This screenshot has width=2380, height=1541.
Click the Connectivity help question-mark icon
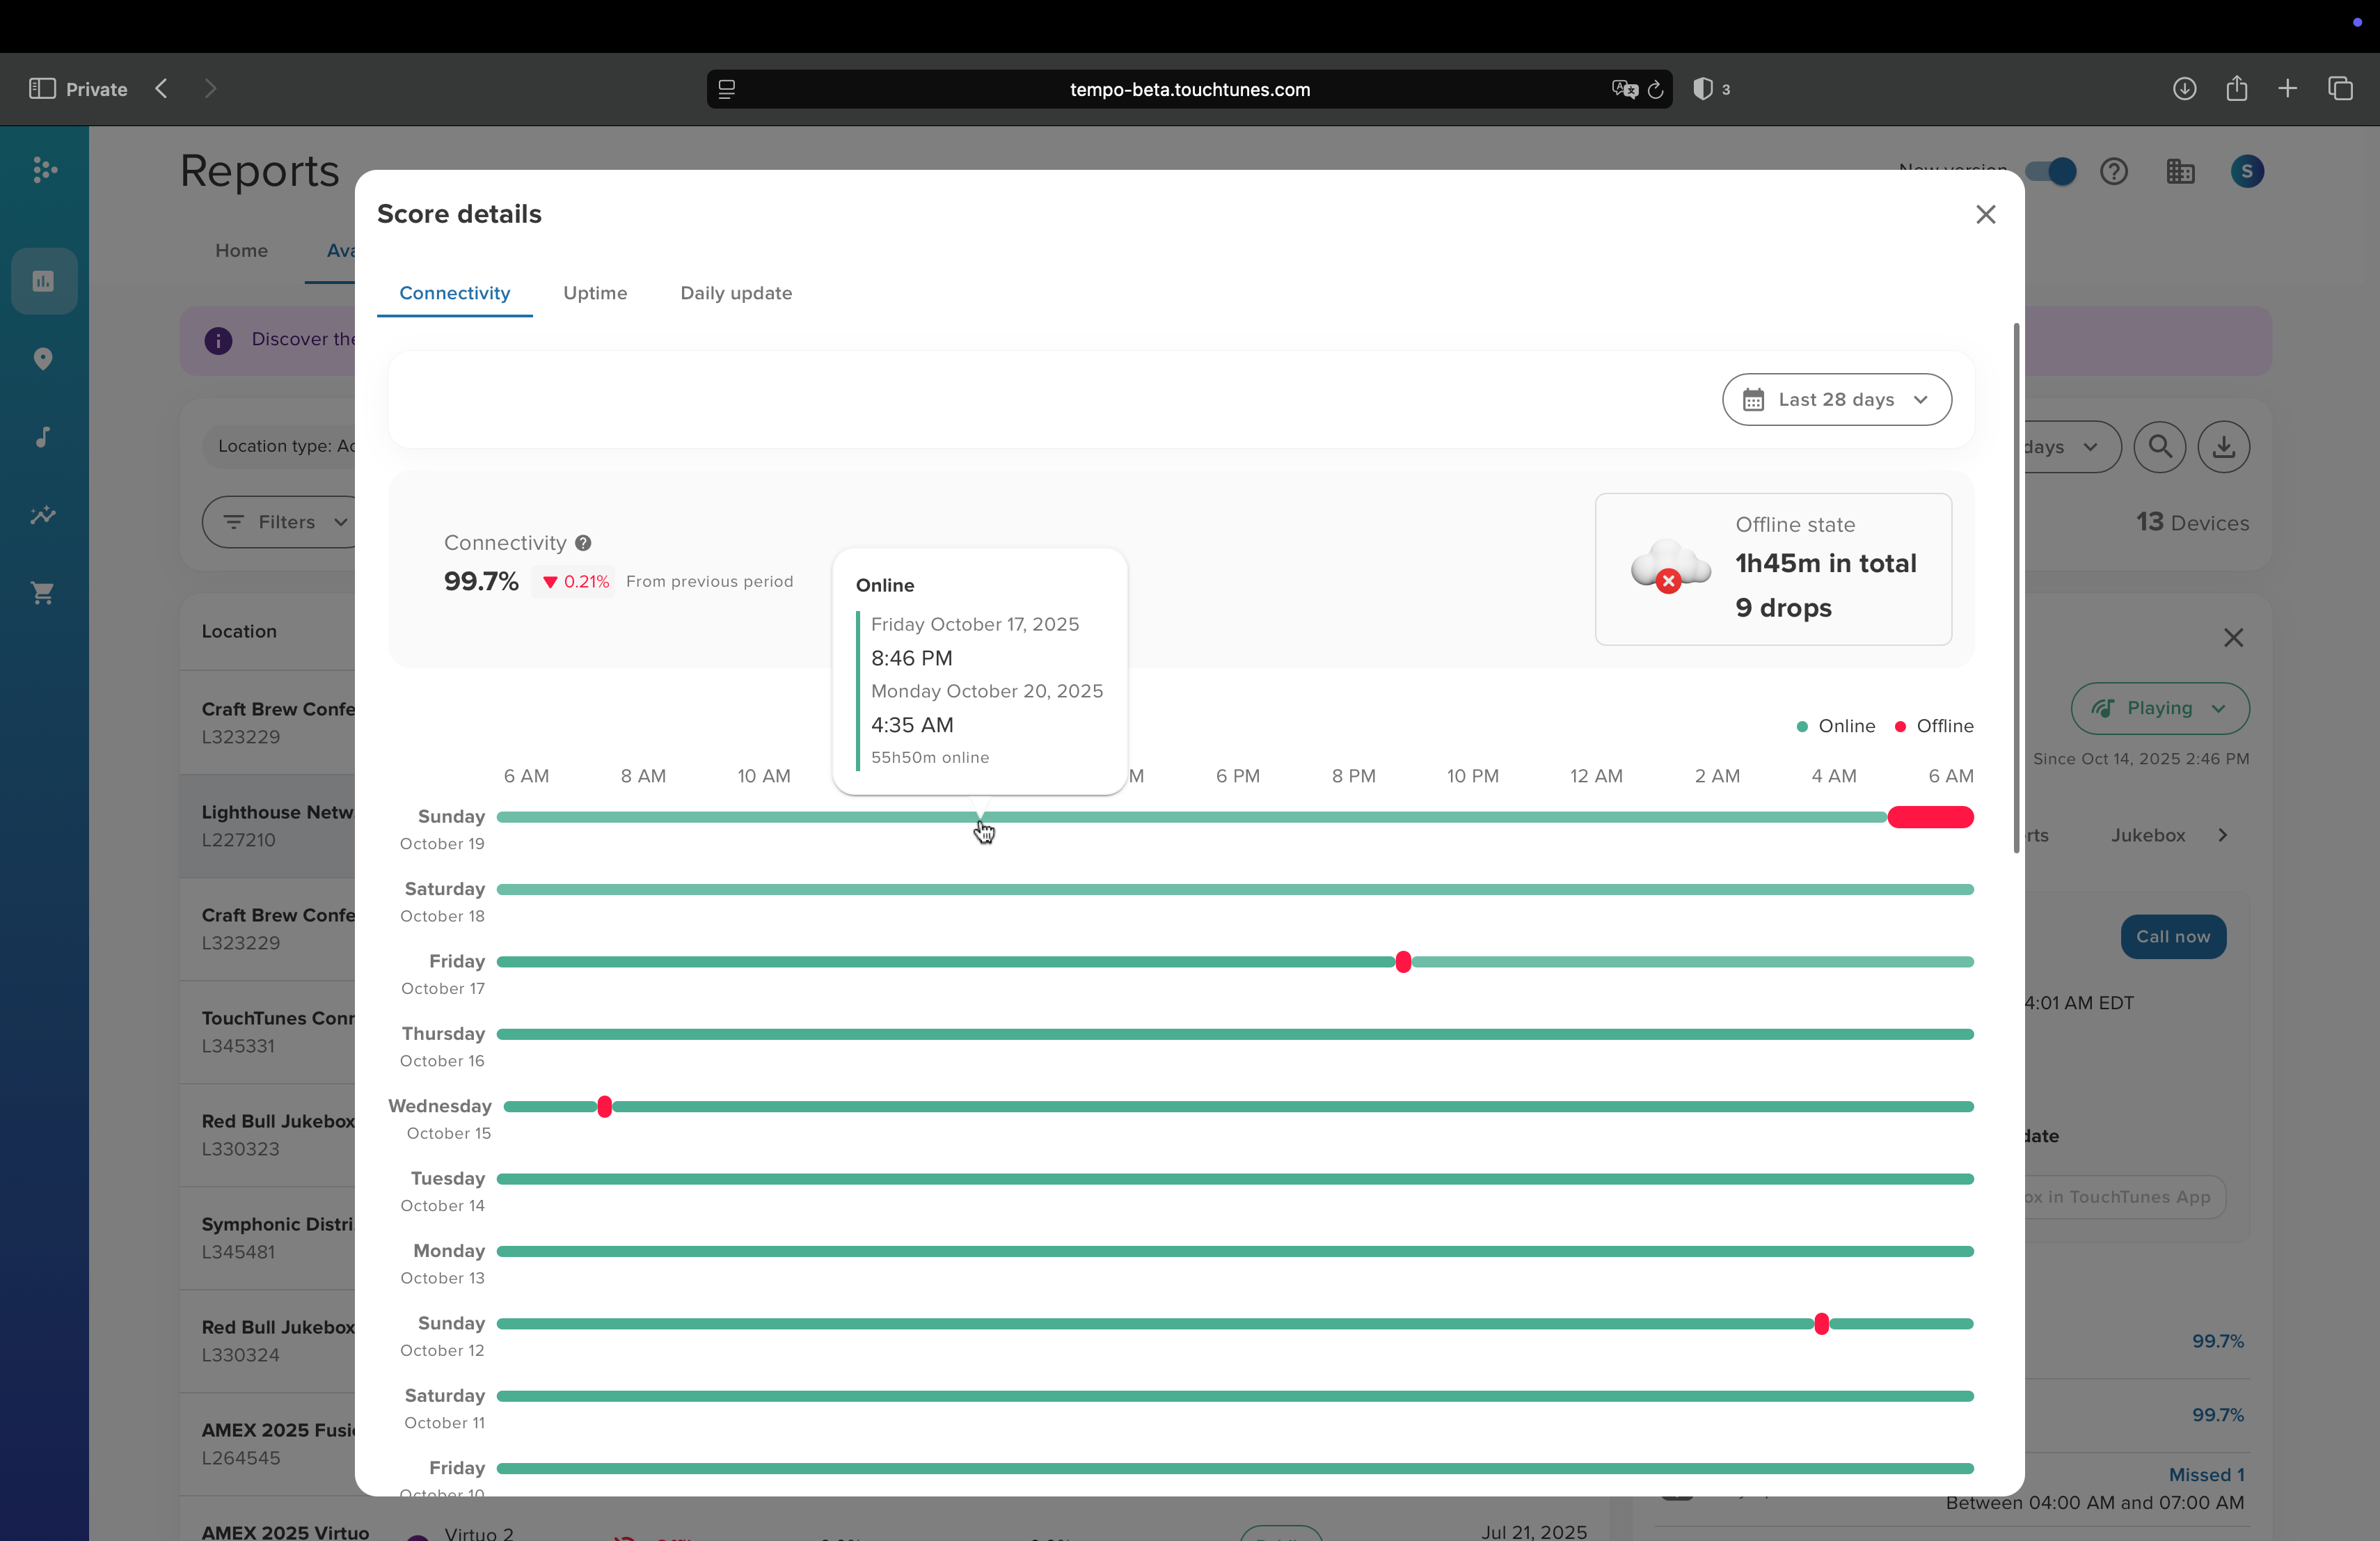pos(583,543)
